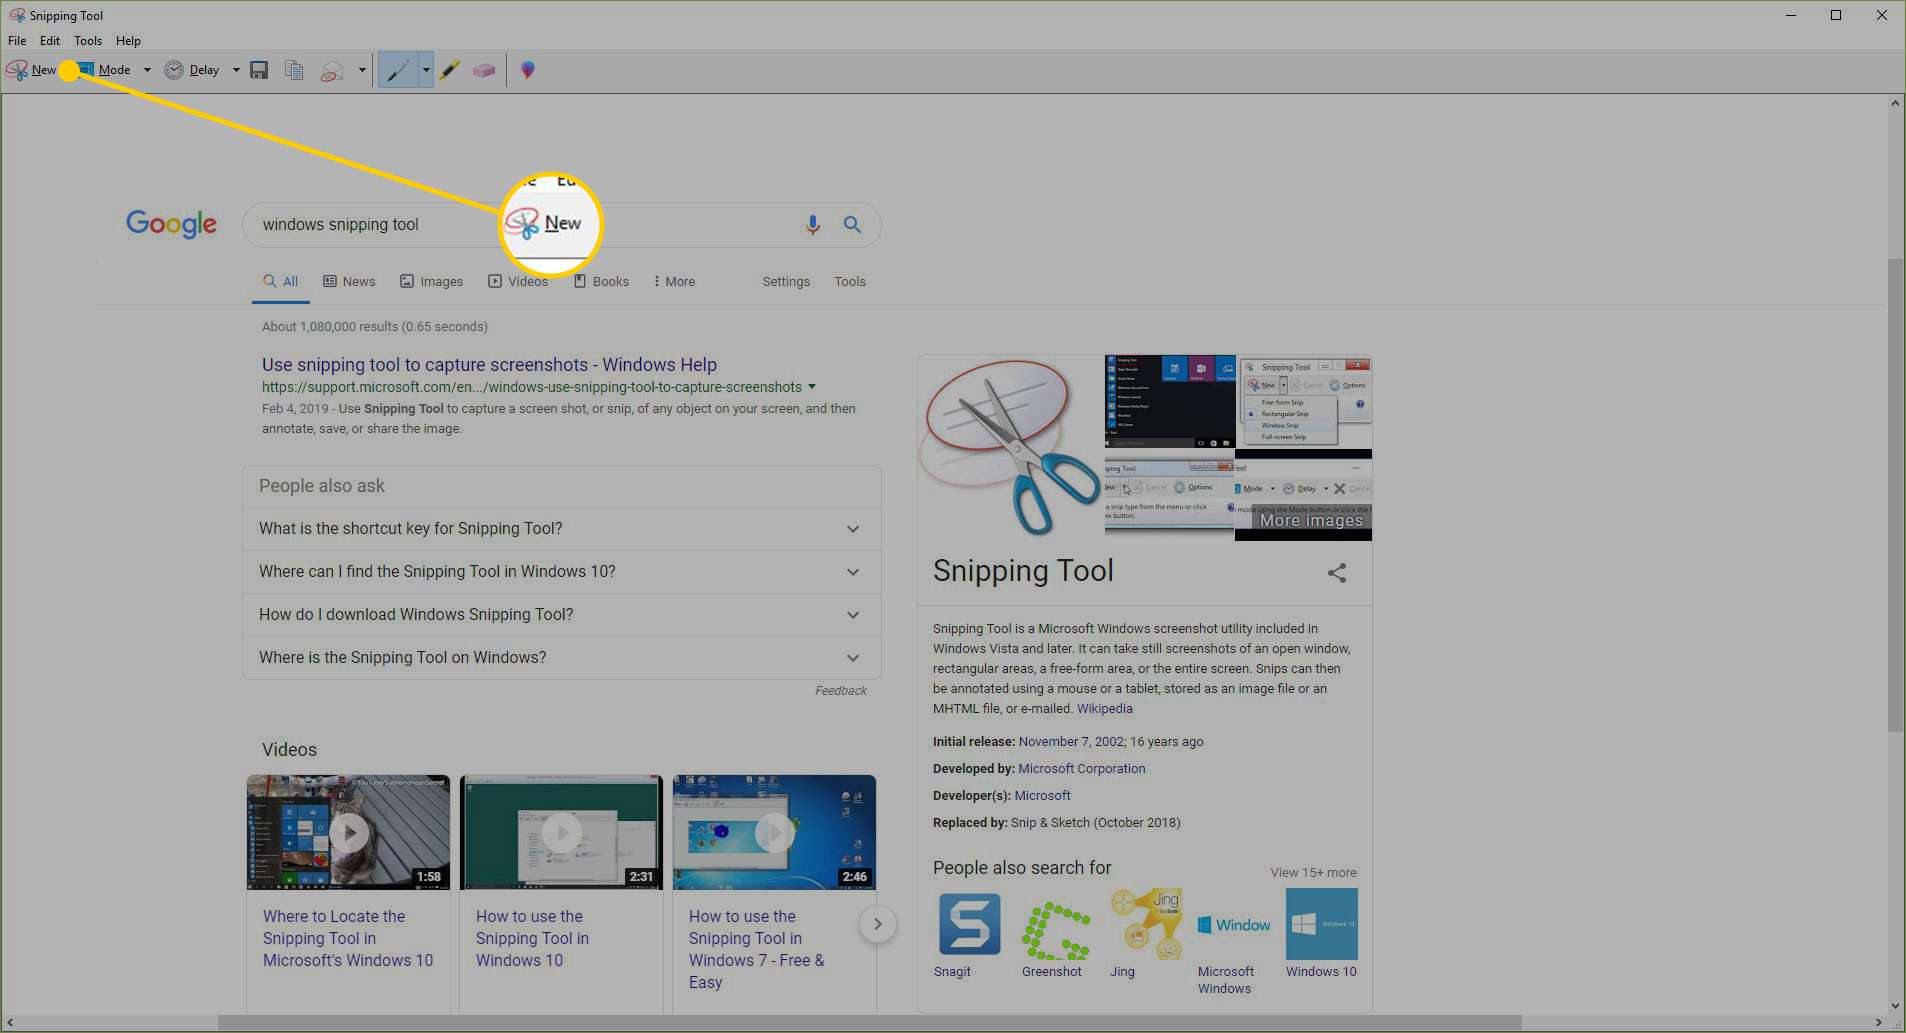This screenshot has height=1033, width=1906.
Task: Start a New snip
Action: pos(31,70)
